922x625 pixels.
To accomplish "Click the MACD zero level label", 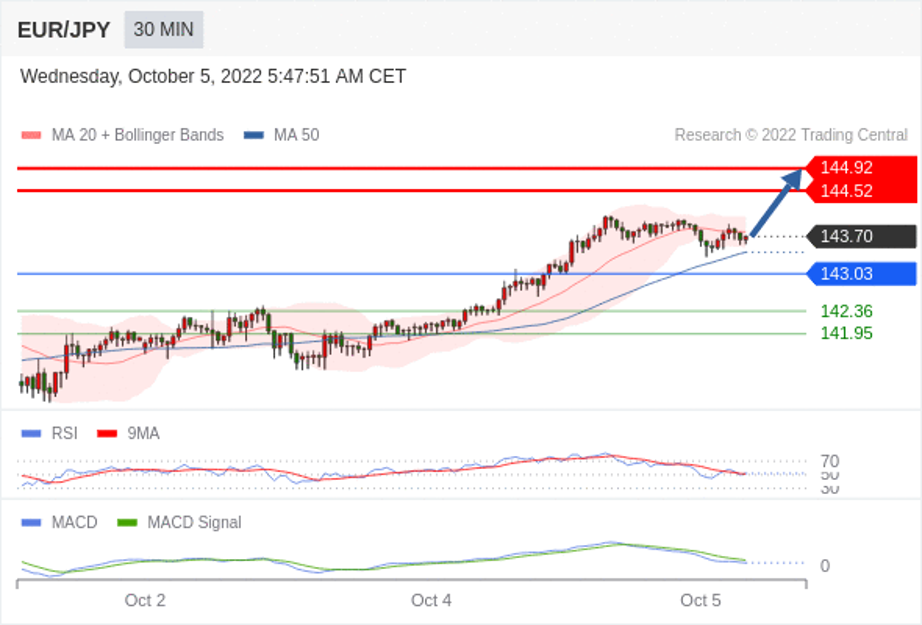I will (825, 566).
